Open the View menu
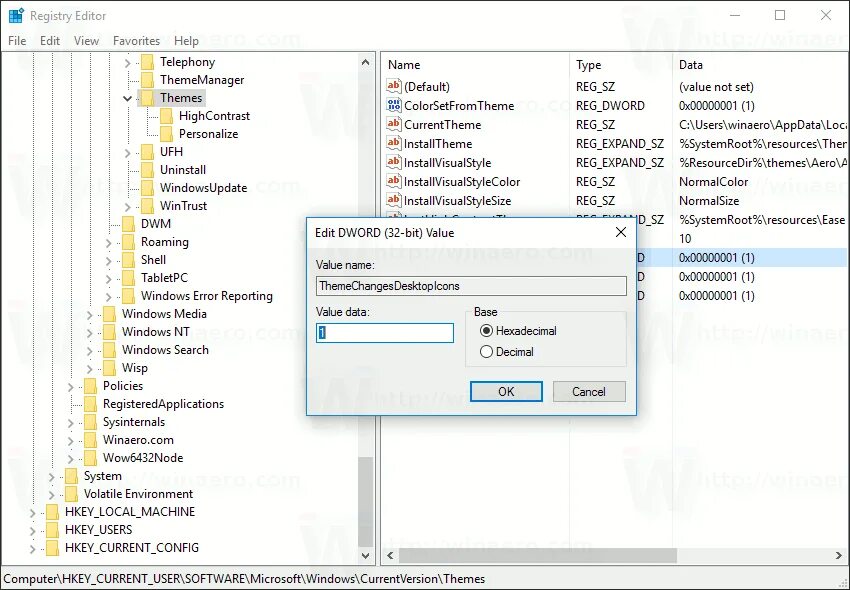This screenshot has height=590, width=850. click(x=86, y=41)
